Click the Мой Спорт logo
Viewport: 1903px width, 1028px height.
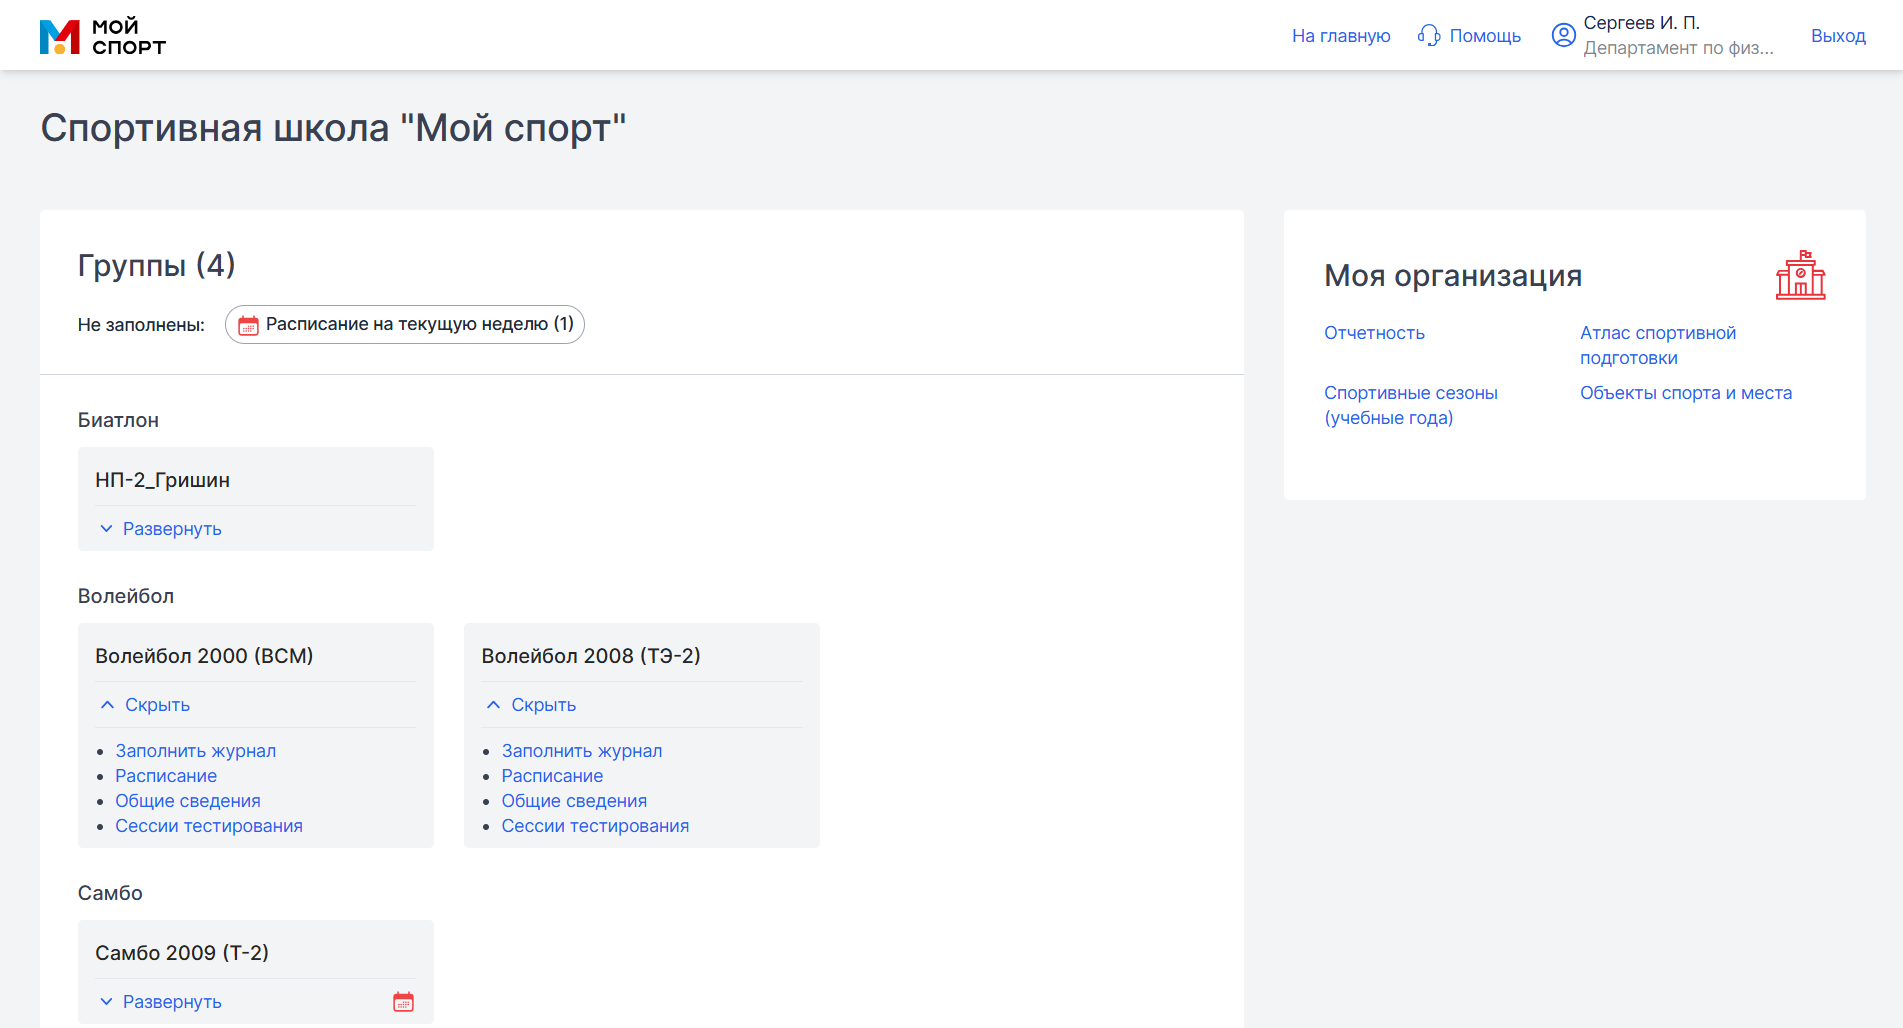[102, 36]
